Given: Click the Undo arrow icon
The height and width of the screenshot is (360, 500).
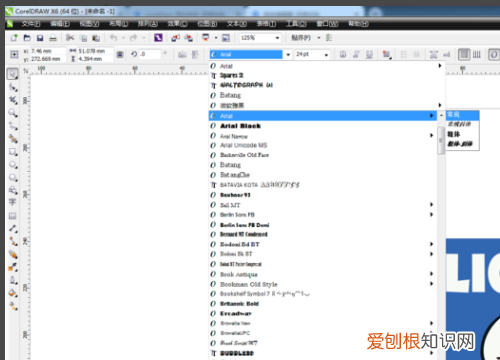Looking at the screenshot, I should tap(113, 38).
